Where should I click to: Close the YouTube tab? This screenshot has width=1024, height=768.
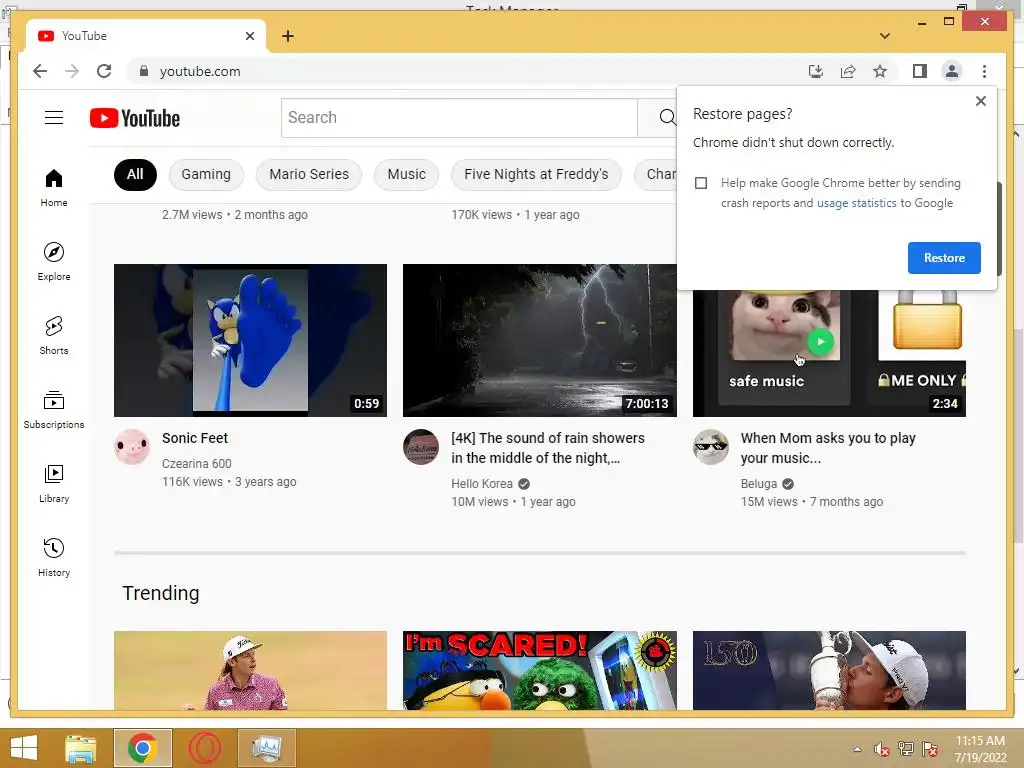point(249,36)
